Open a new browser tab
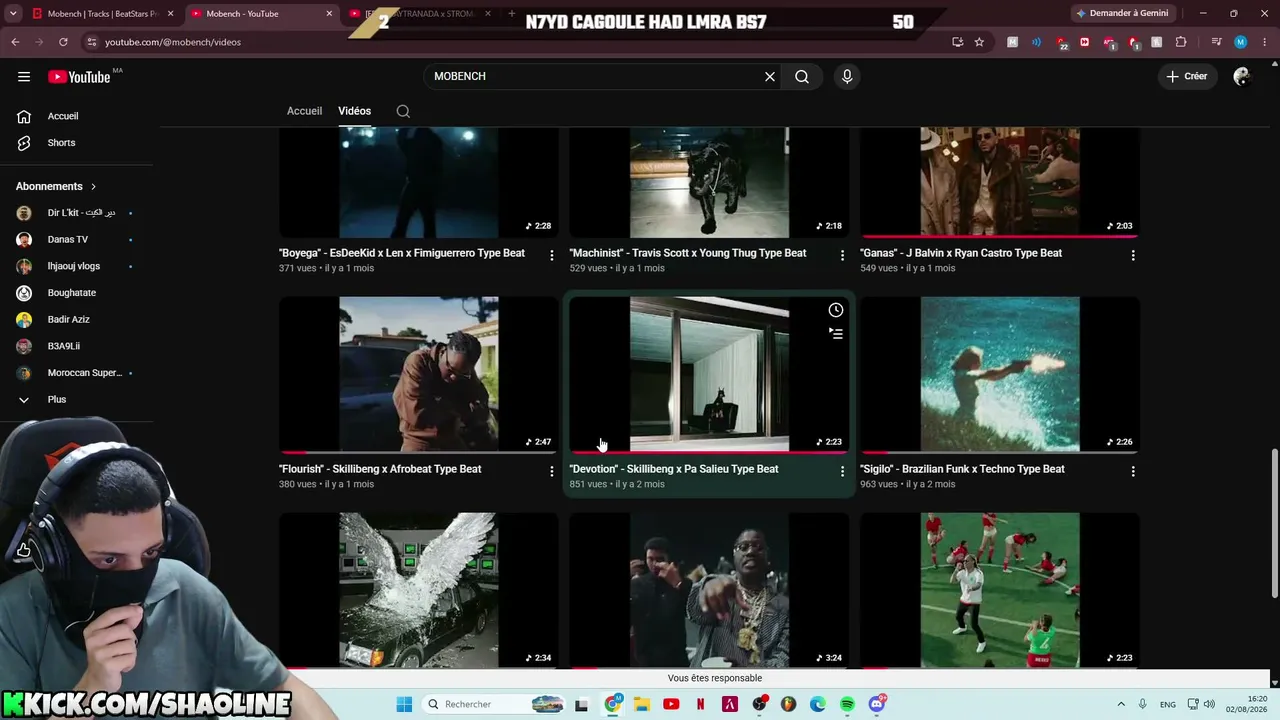Viewport: 1280px width, 720px height. [x=512, y=14]
